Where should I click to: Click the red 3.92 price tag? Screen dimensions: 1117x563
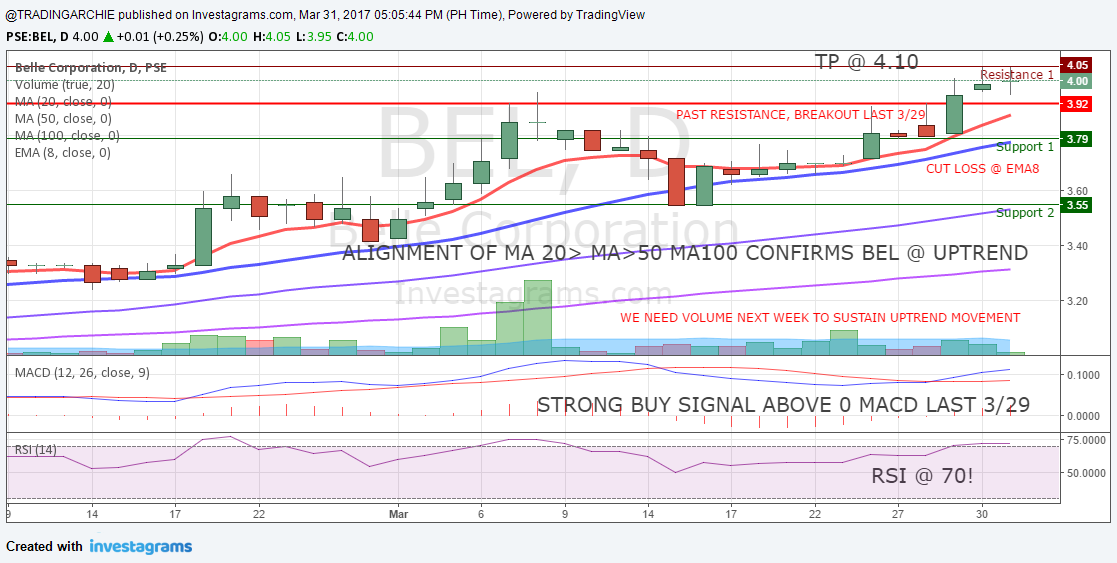coord(1076,104)
